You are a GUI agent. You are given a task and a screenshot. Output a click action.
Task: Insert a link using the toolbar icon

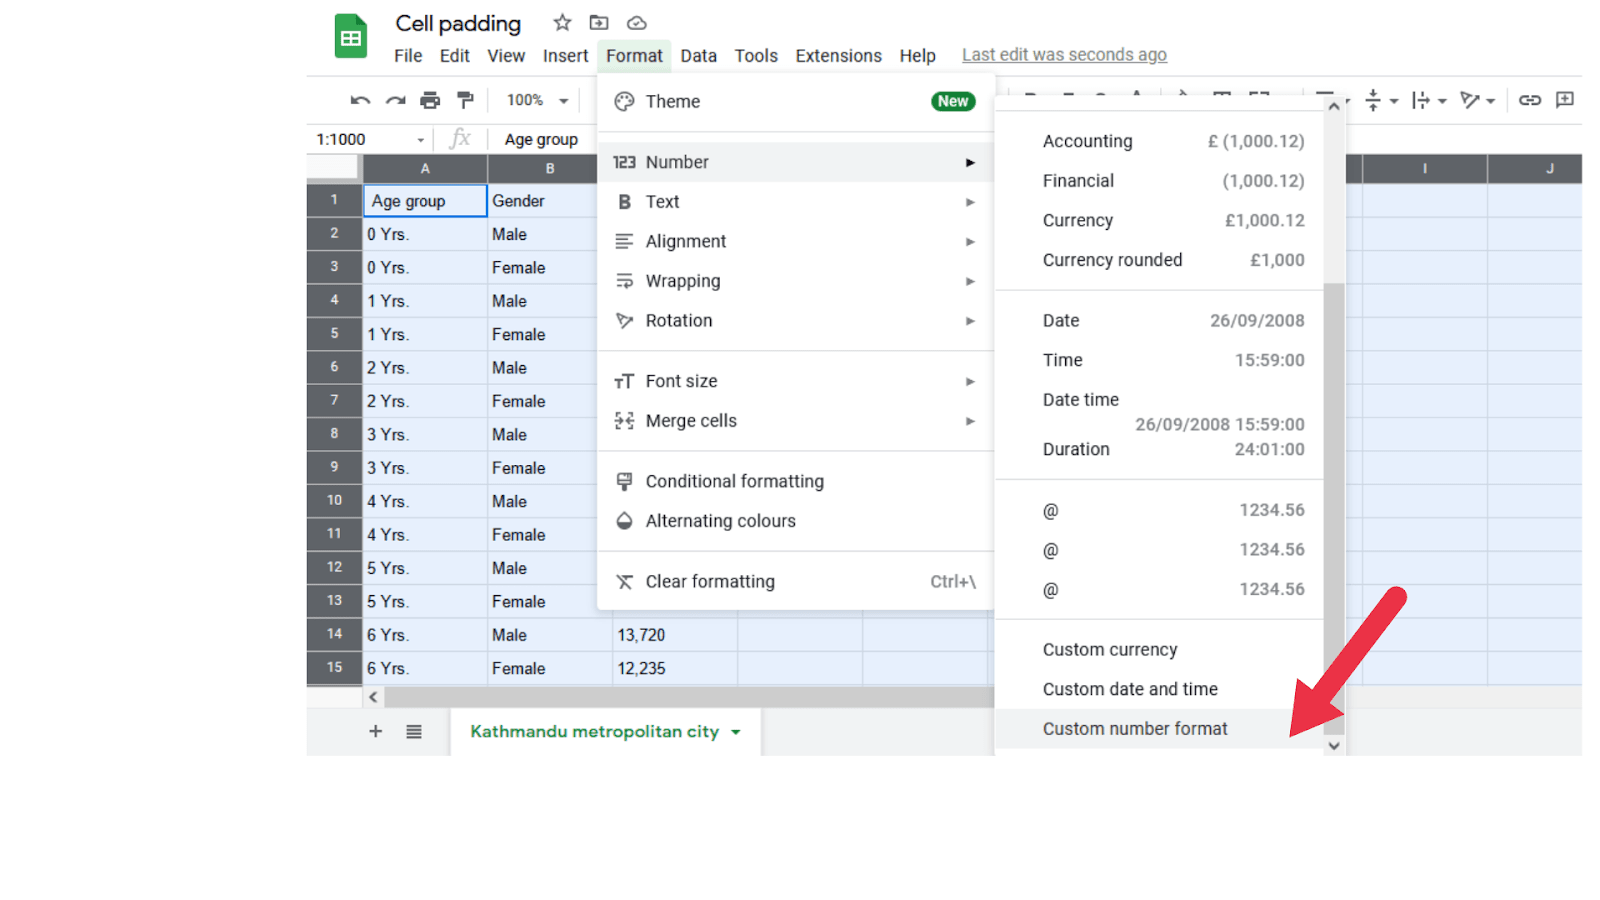point(1528,100)
